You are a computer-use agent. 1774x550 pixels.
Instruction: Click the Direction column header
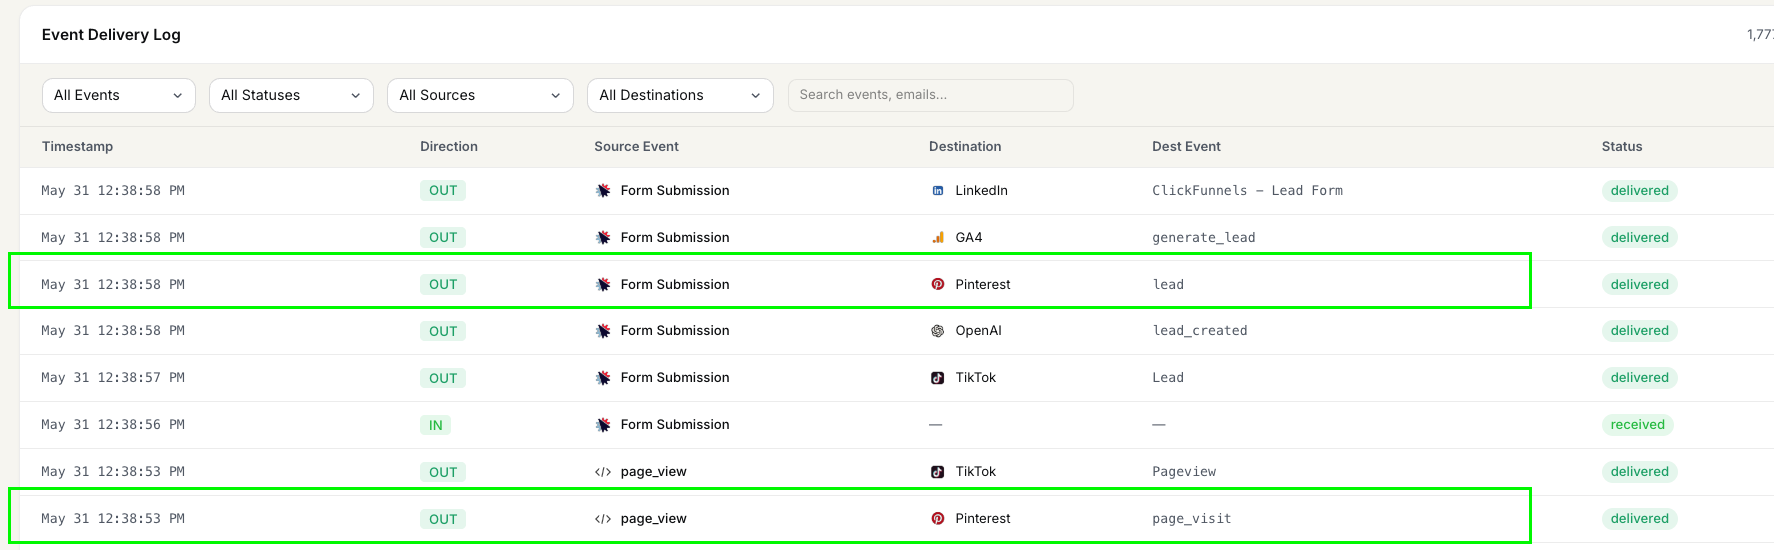tap(449, 146)
